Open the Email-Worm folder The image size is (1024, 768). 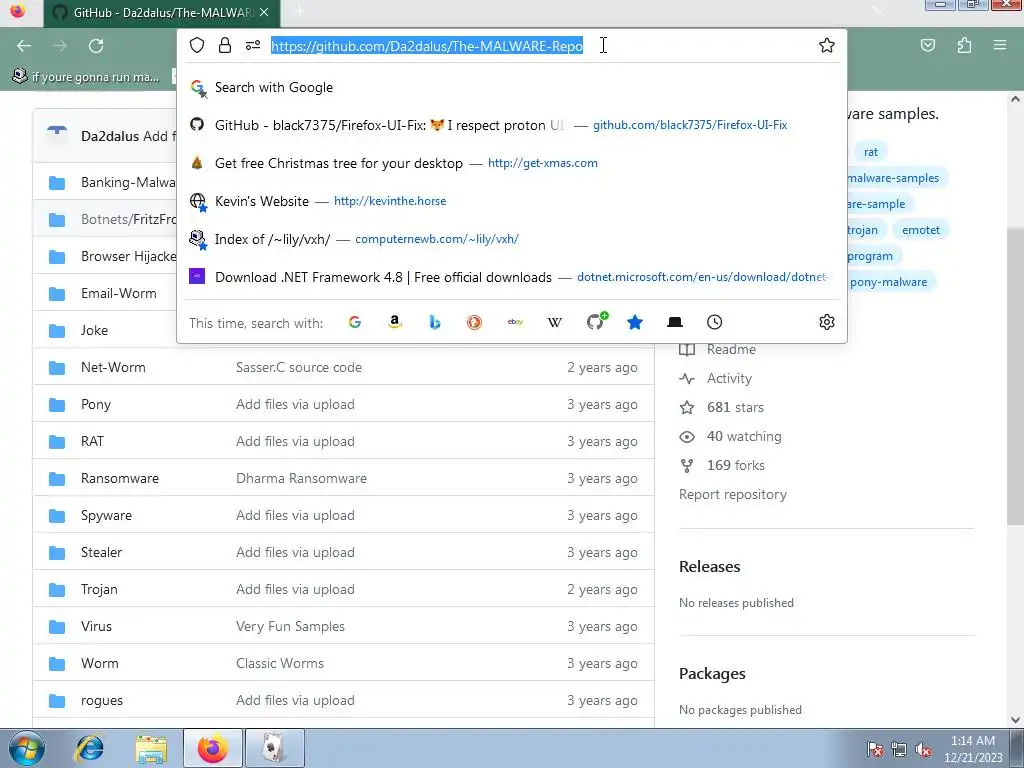118,293
